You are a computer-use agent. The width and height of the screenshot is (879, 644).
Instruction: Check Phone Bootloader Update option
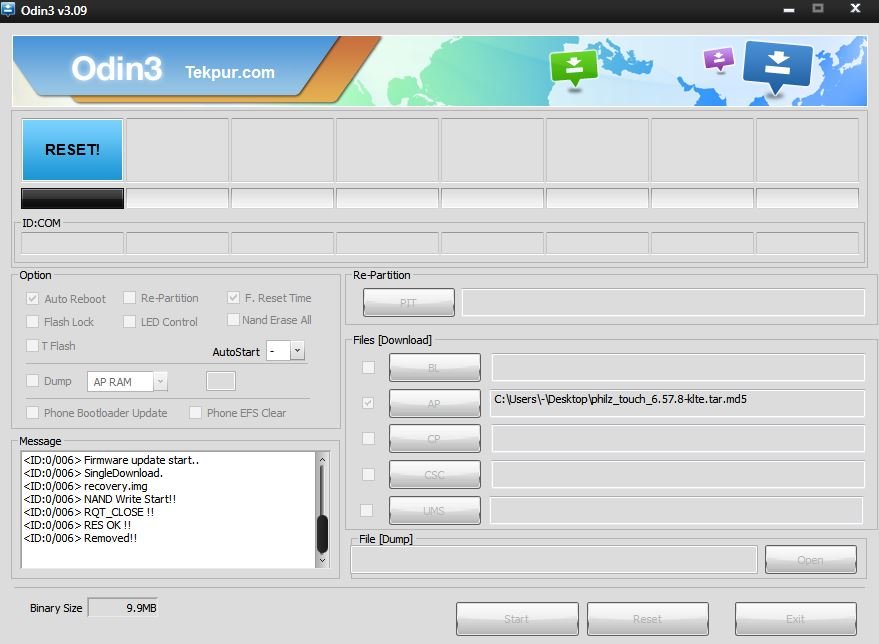pos(33,413)
